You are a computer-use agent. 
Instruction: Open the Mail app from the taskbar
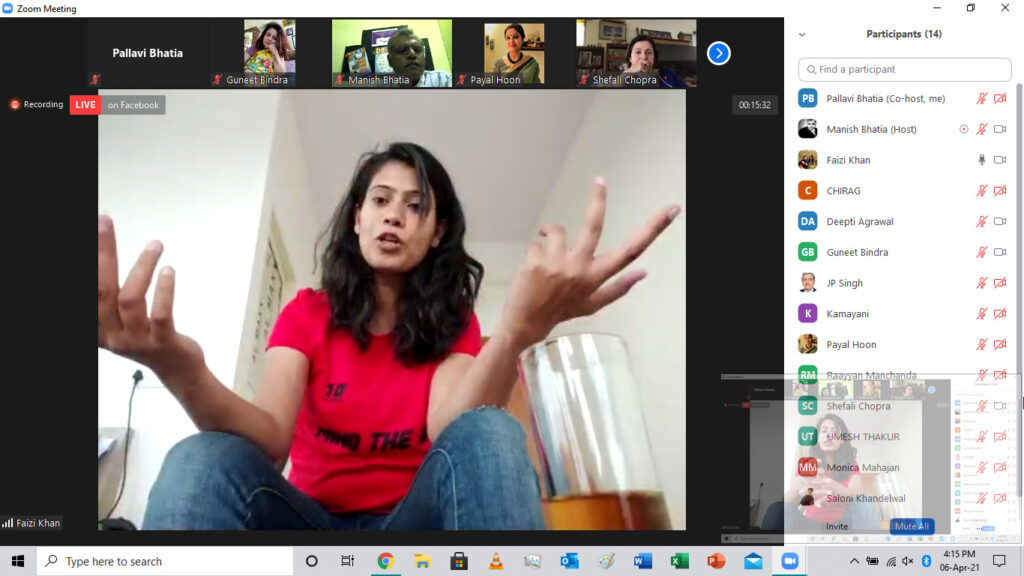point(753,561)
